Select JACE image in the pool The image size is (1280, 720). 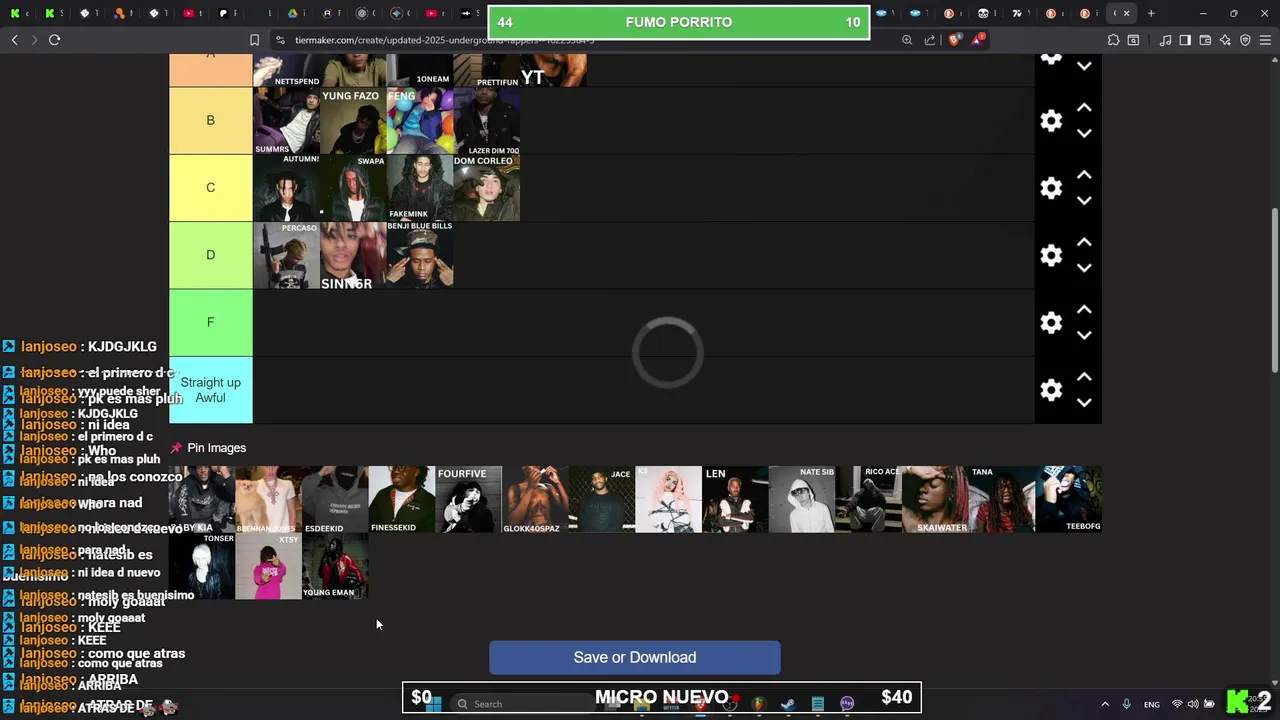point(601,499)
